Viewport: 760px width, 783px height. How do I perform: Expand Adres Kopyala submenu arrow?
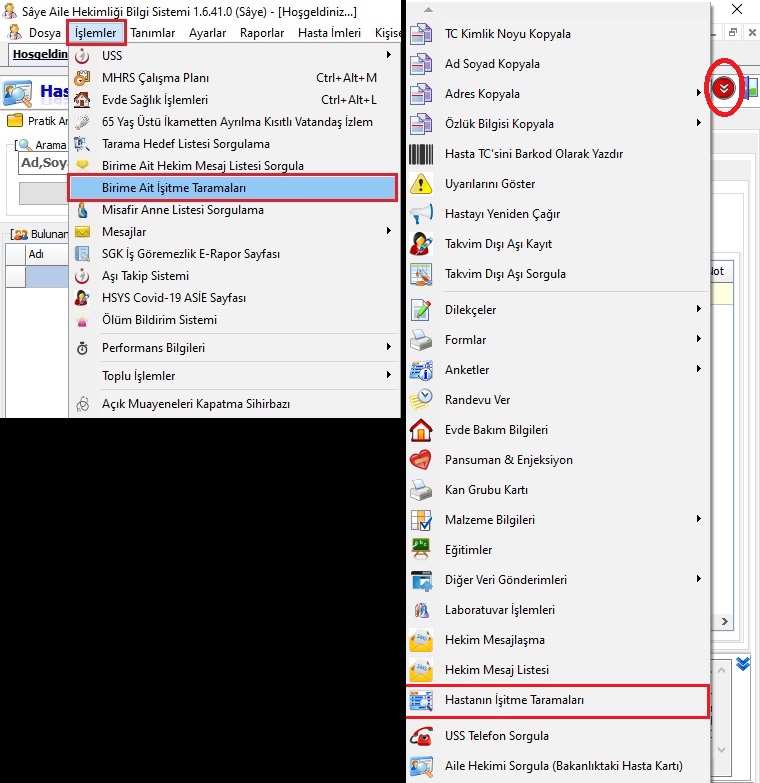pos(699,93)
